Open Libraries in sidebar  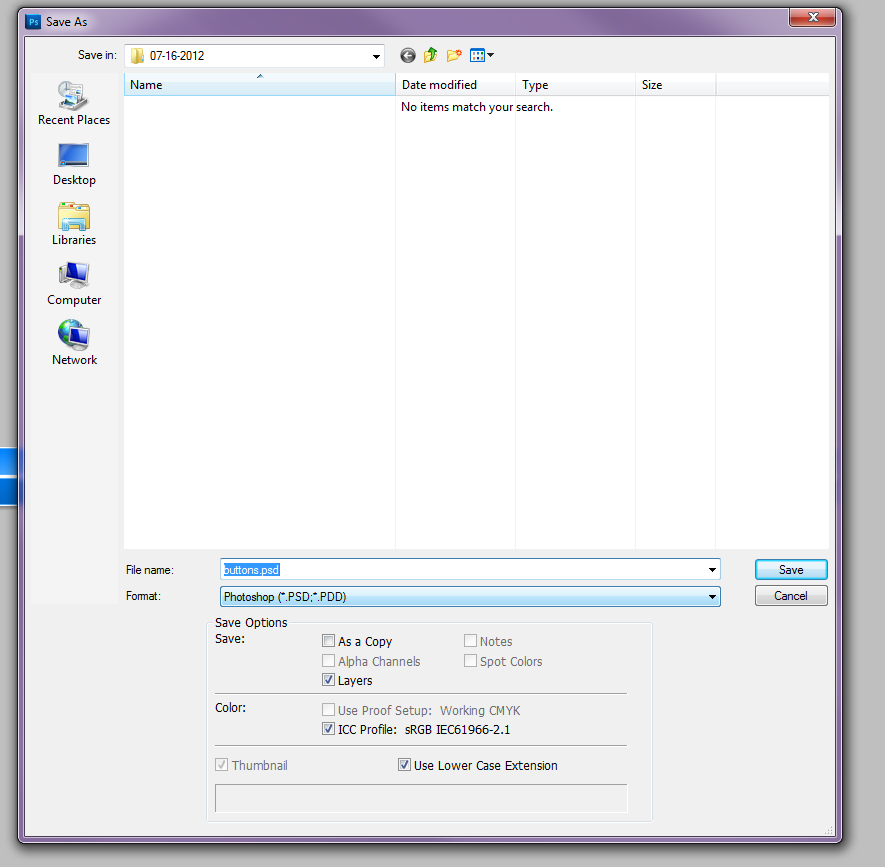click(74, 224)
